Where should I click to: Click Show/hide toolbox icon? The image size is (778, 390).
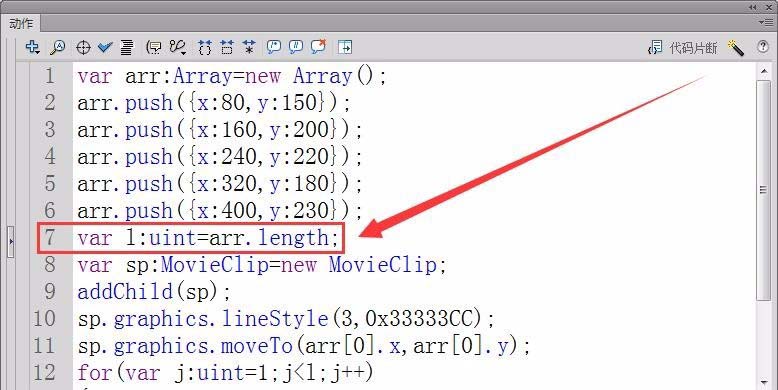(345, 47)
